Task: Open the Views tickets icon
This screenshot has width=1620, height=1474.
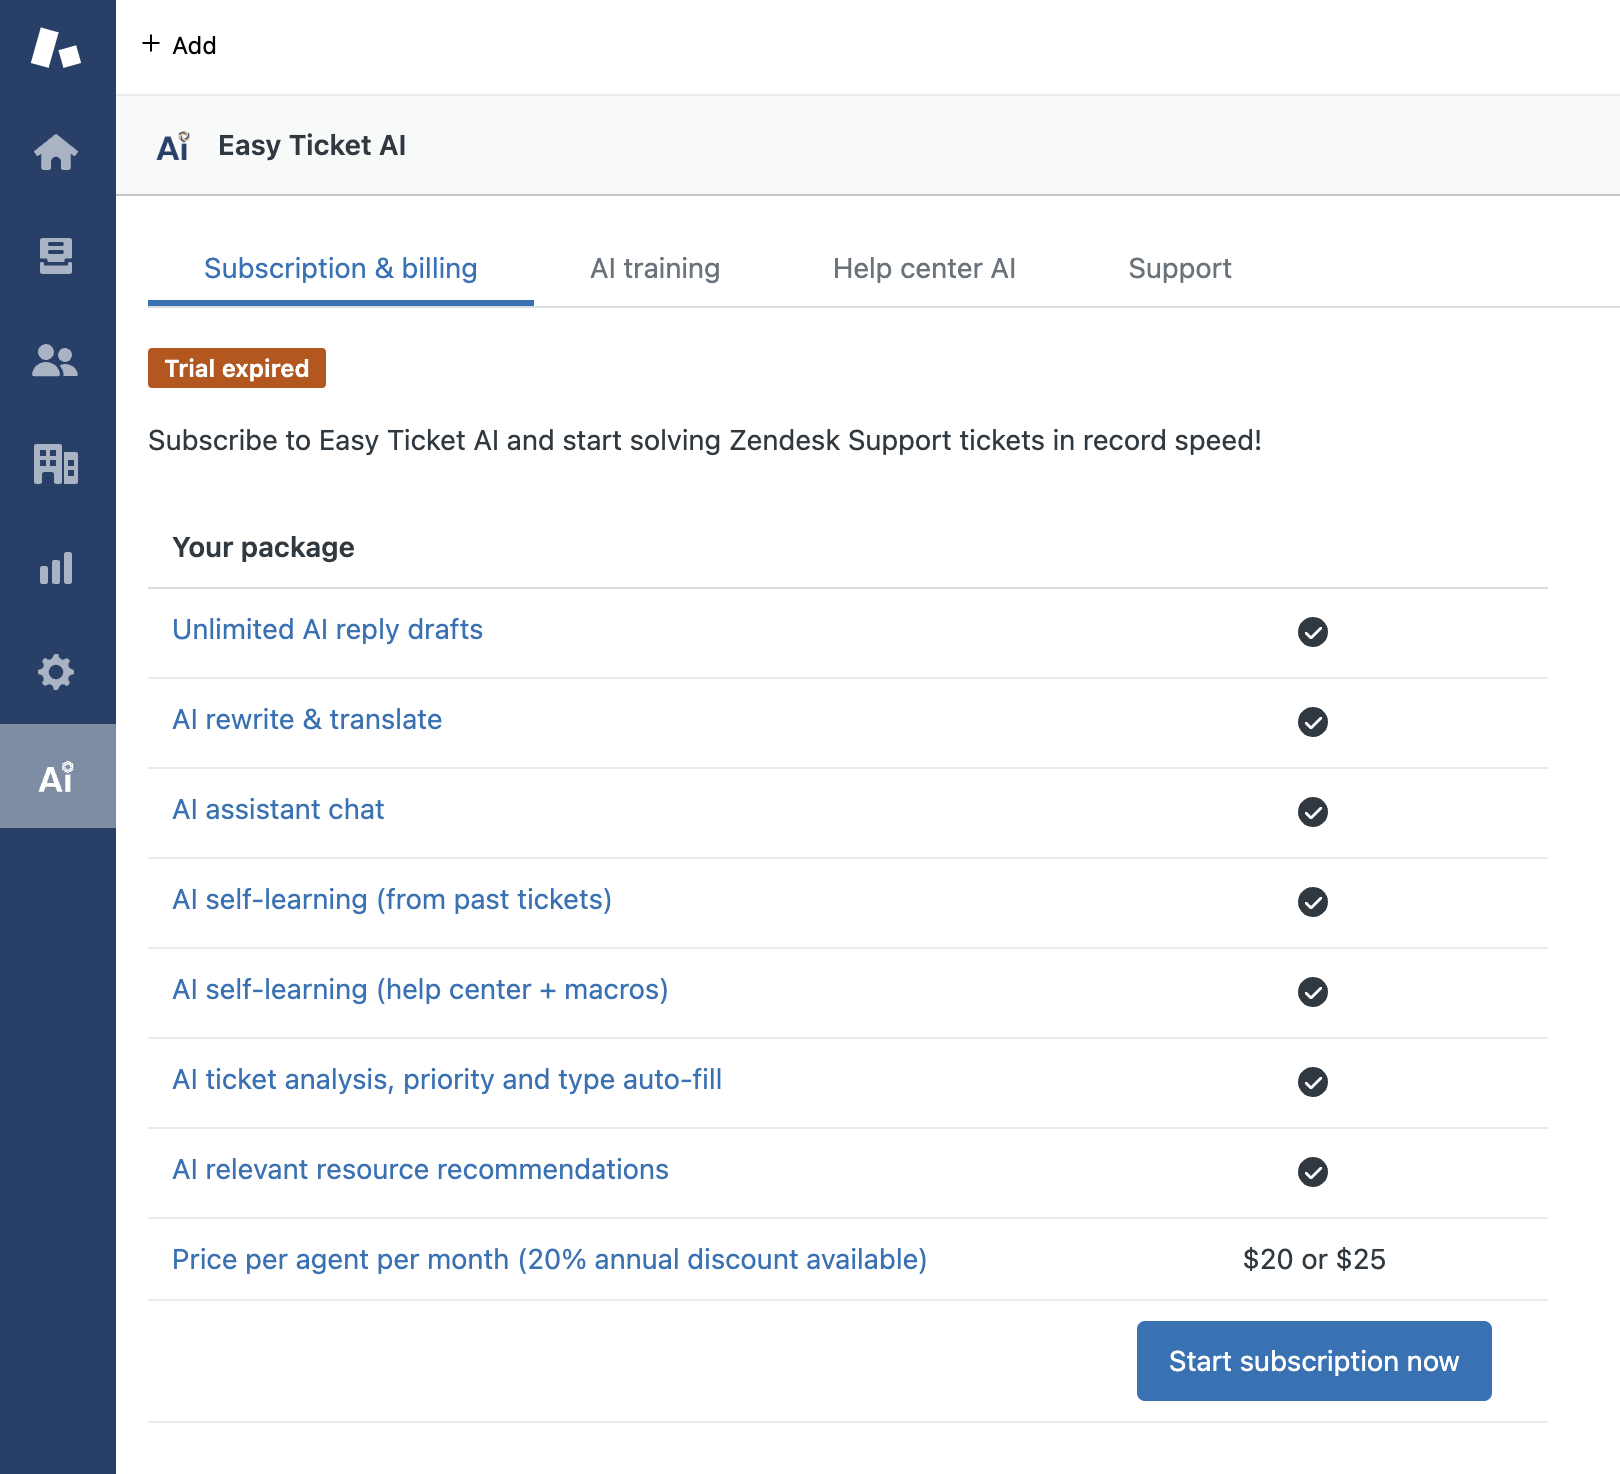Action: click(56, 256)
